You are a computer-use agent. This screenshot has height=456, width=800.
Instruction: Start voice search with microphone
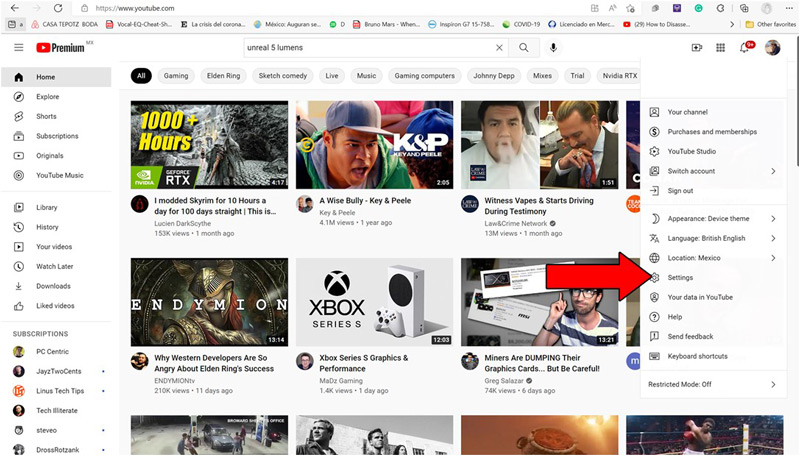tap(553, 47)
